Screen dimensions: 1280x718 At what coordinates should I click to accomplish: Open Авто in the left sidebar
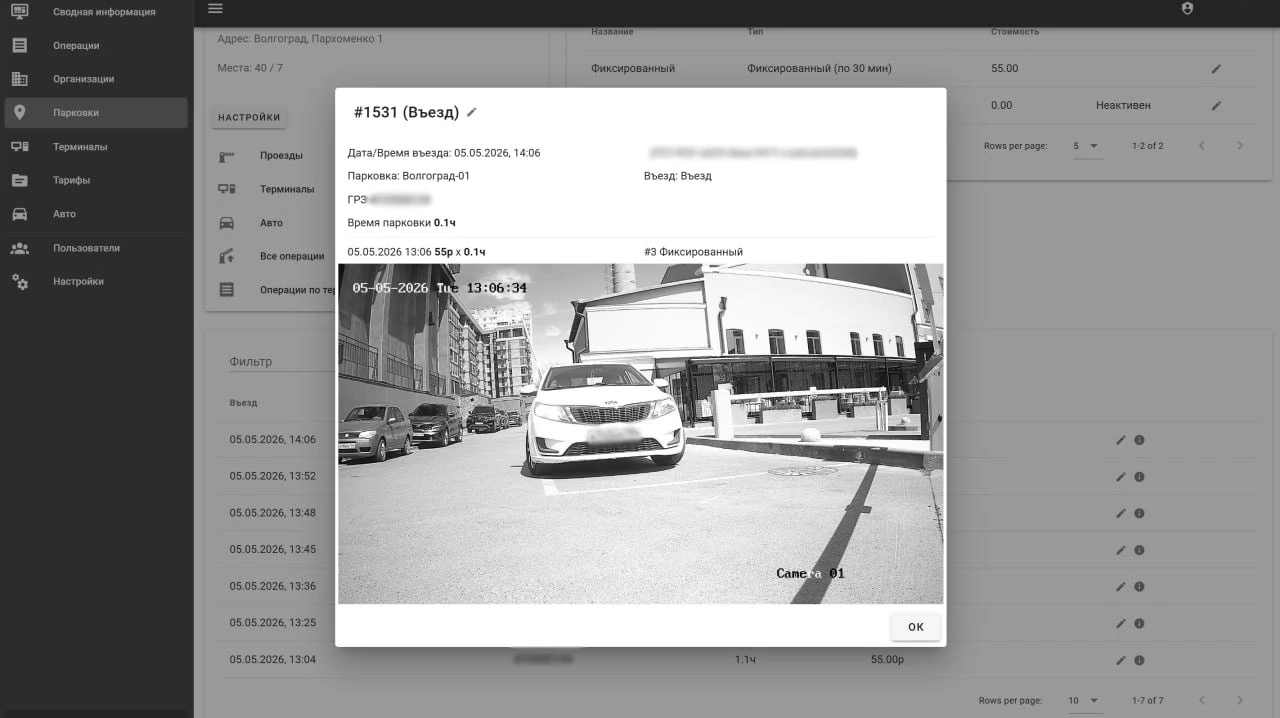tap(96, 214)
